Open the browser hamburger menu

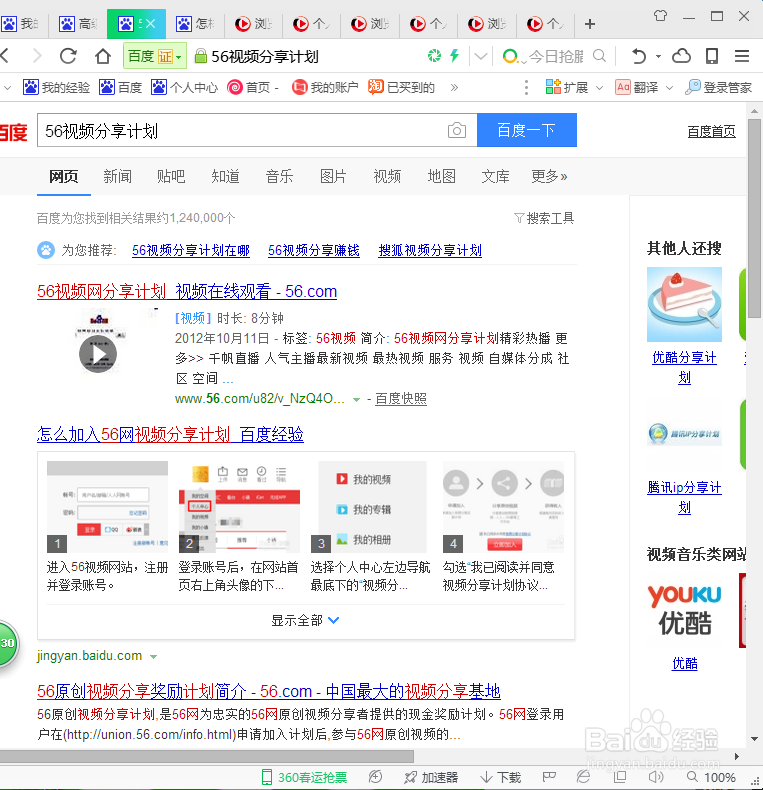pyautogui.click(x=742, y=55)
